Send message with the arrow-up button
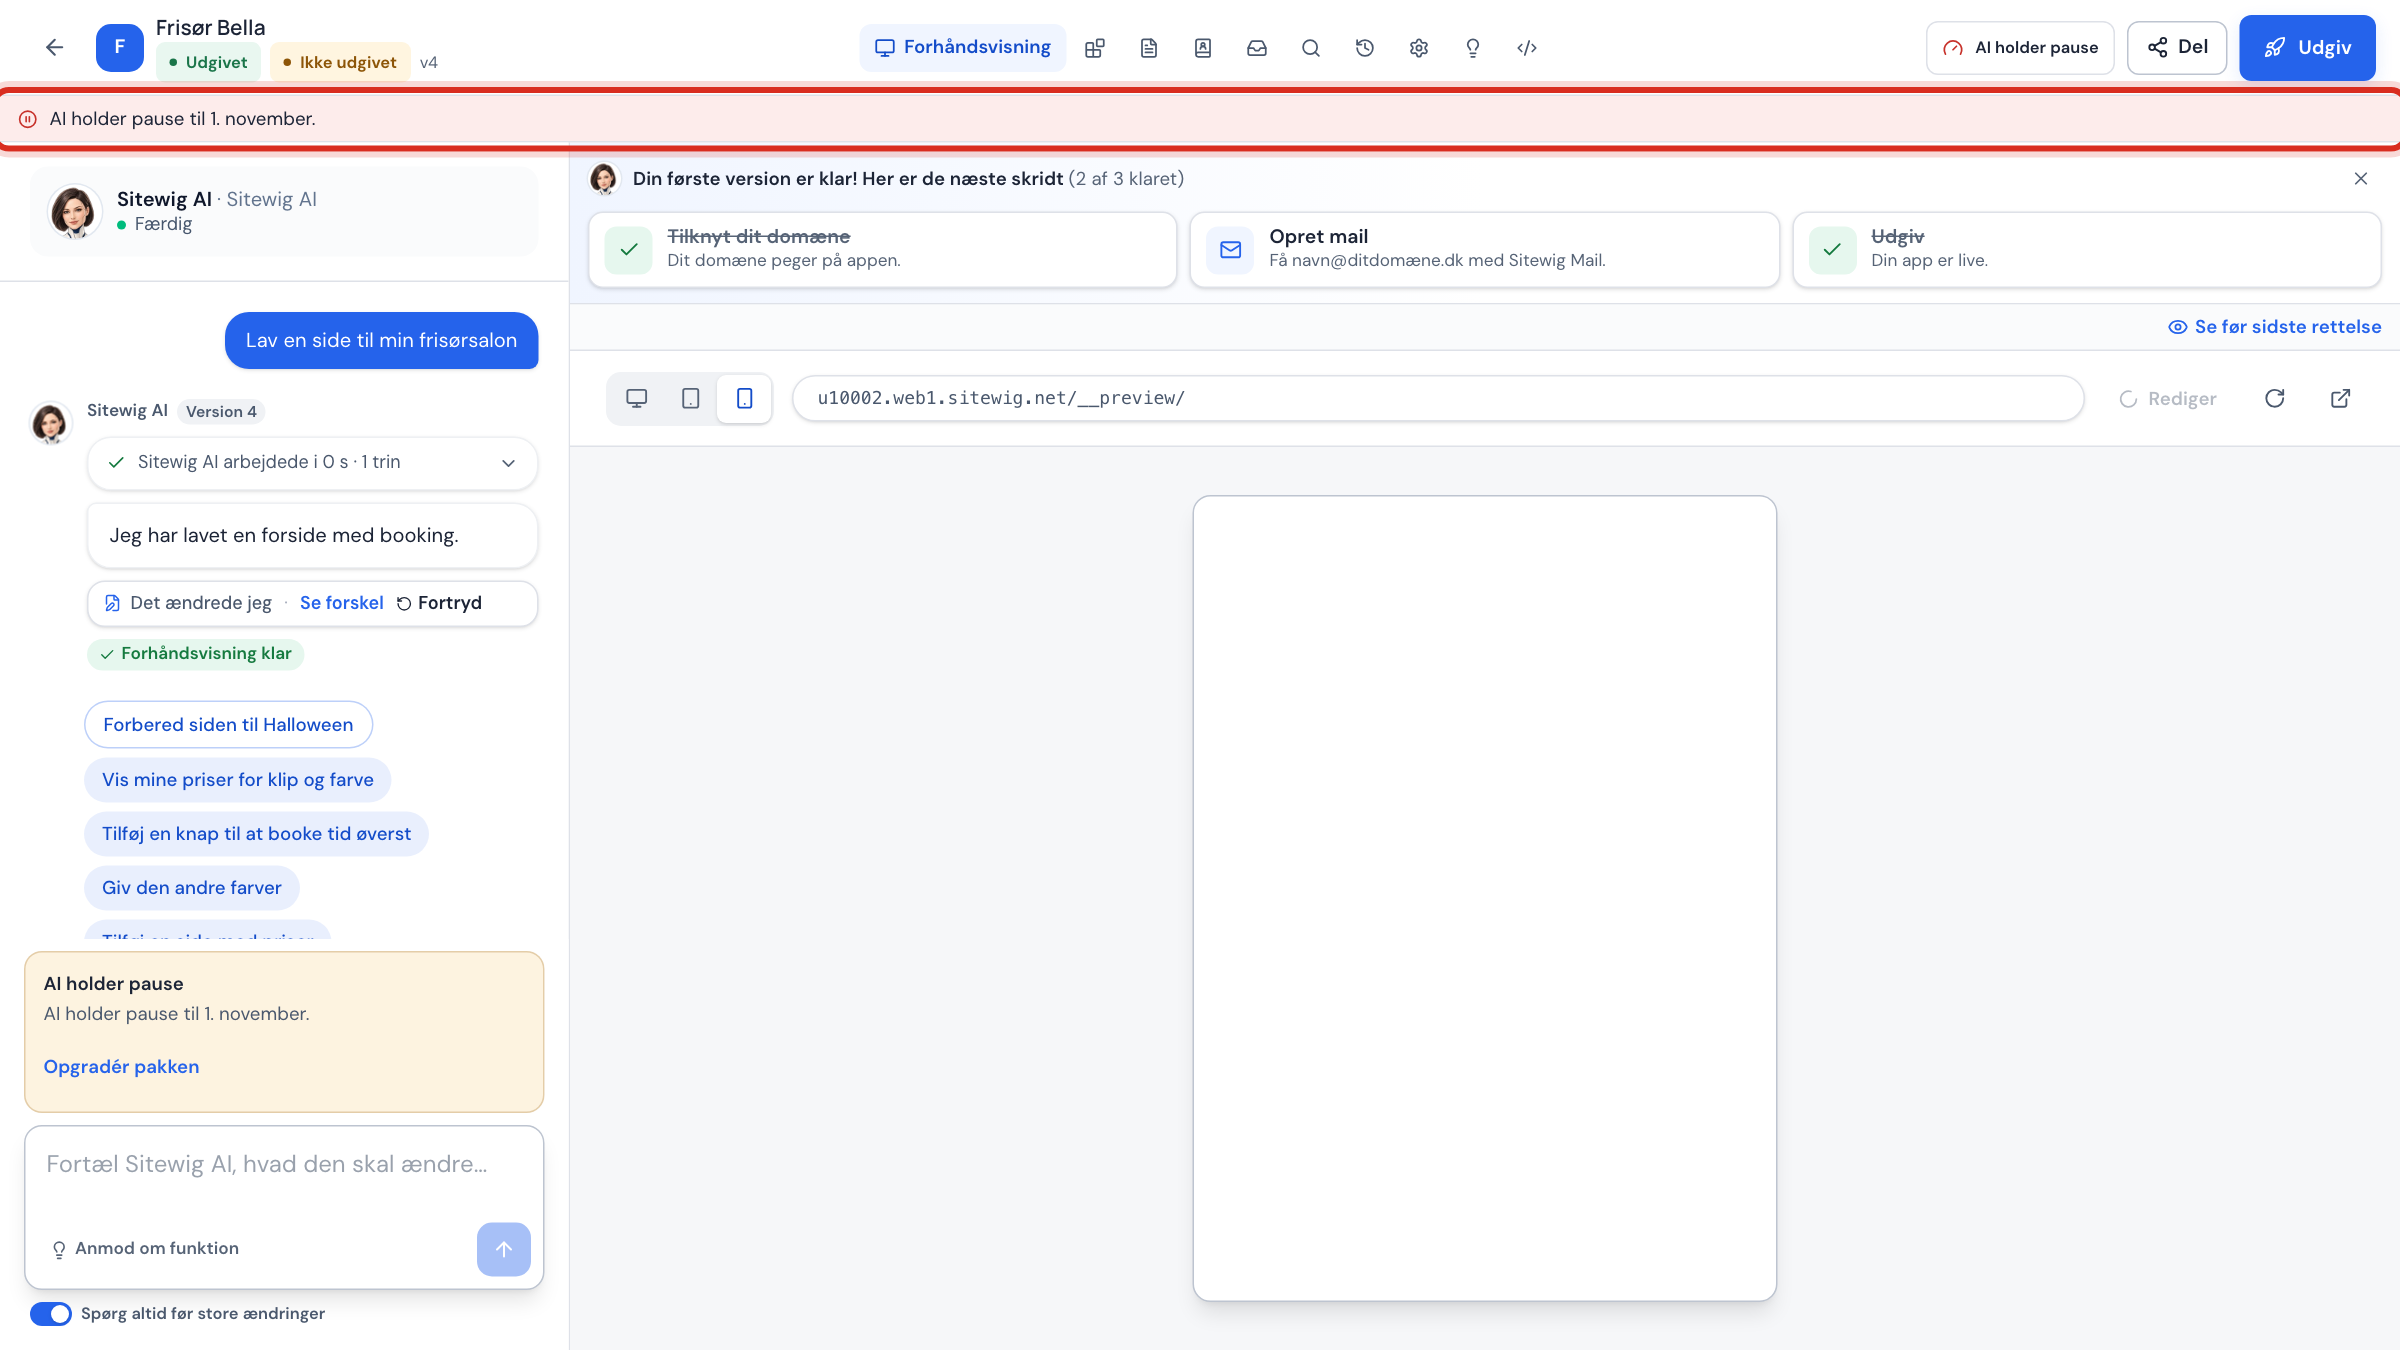This screenshot has width=2400, height=1350. tap(504, 1249)
